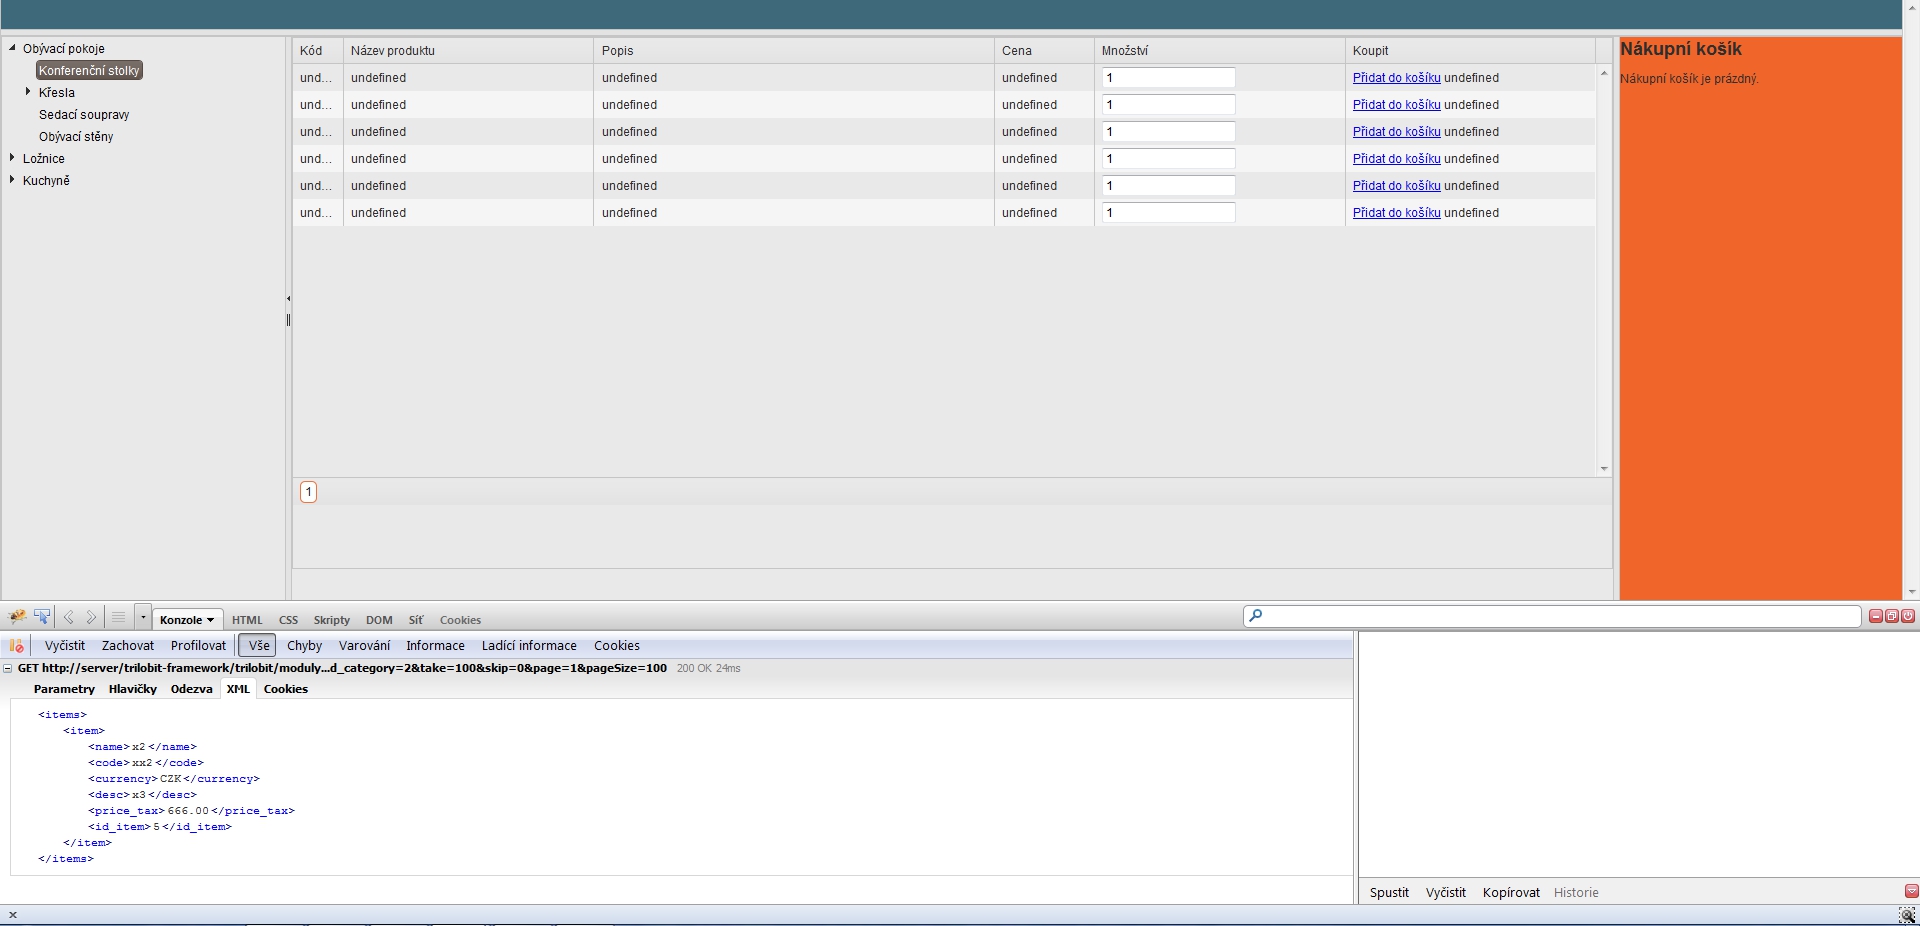Image resolution: width=1920 pixels, height=926 pixels.
Task: Click the magnifier icon in the status bar
Action: point(1907,915)
